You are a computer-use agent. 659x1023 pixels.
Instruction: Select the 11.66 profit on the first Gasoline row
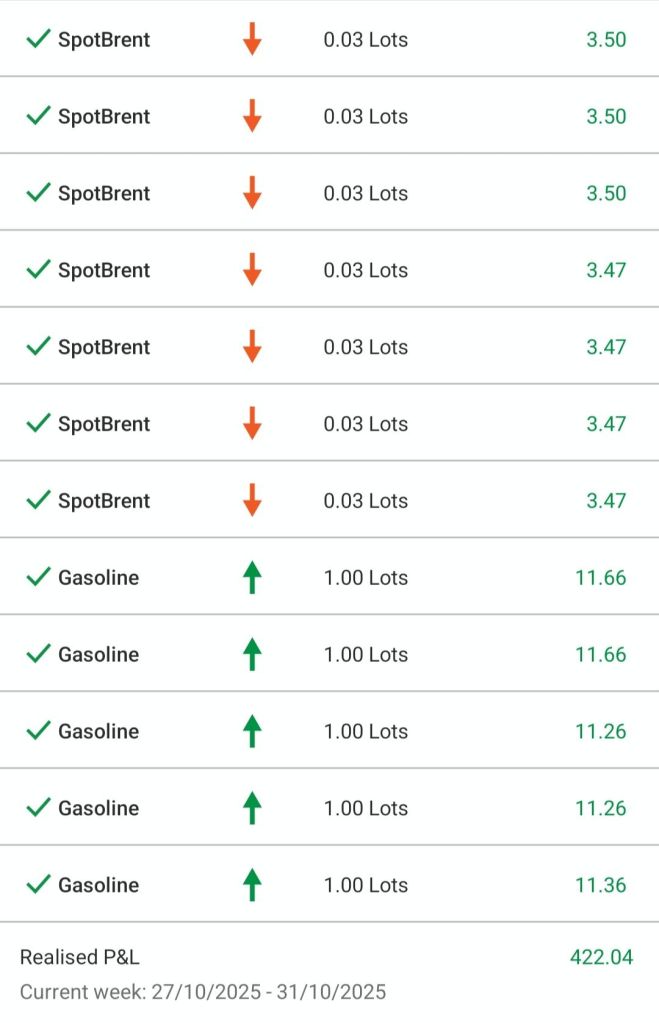pos(600,578)
